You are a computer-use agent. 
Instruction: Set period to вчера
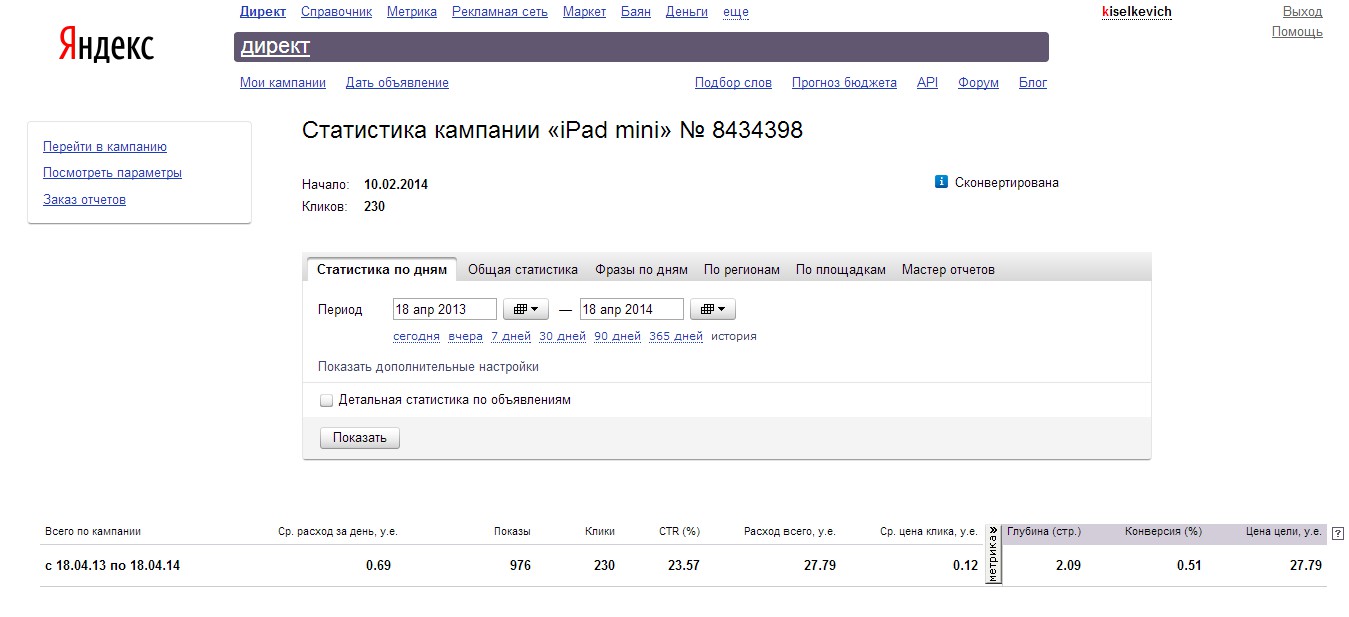click(x=466, y=336)
